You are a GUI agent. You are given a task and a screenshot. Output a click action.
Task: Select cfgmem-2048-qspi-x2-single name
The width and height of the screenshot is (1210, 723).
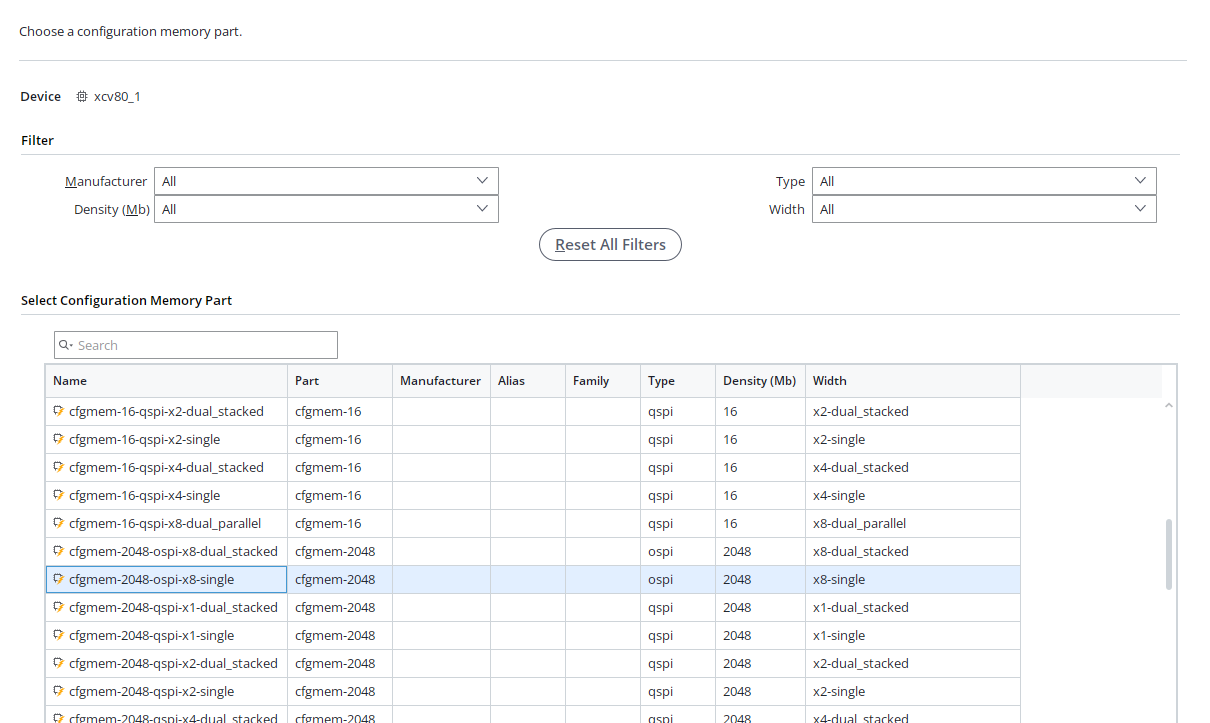(x=151, y=691)
